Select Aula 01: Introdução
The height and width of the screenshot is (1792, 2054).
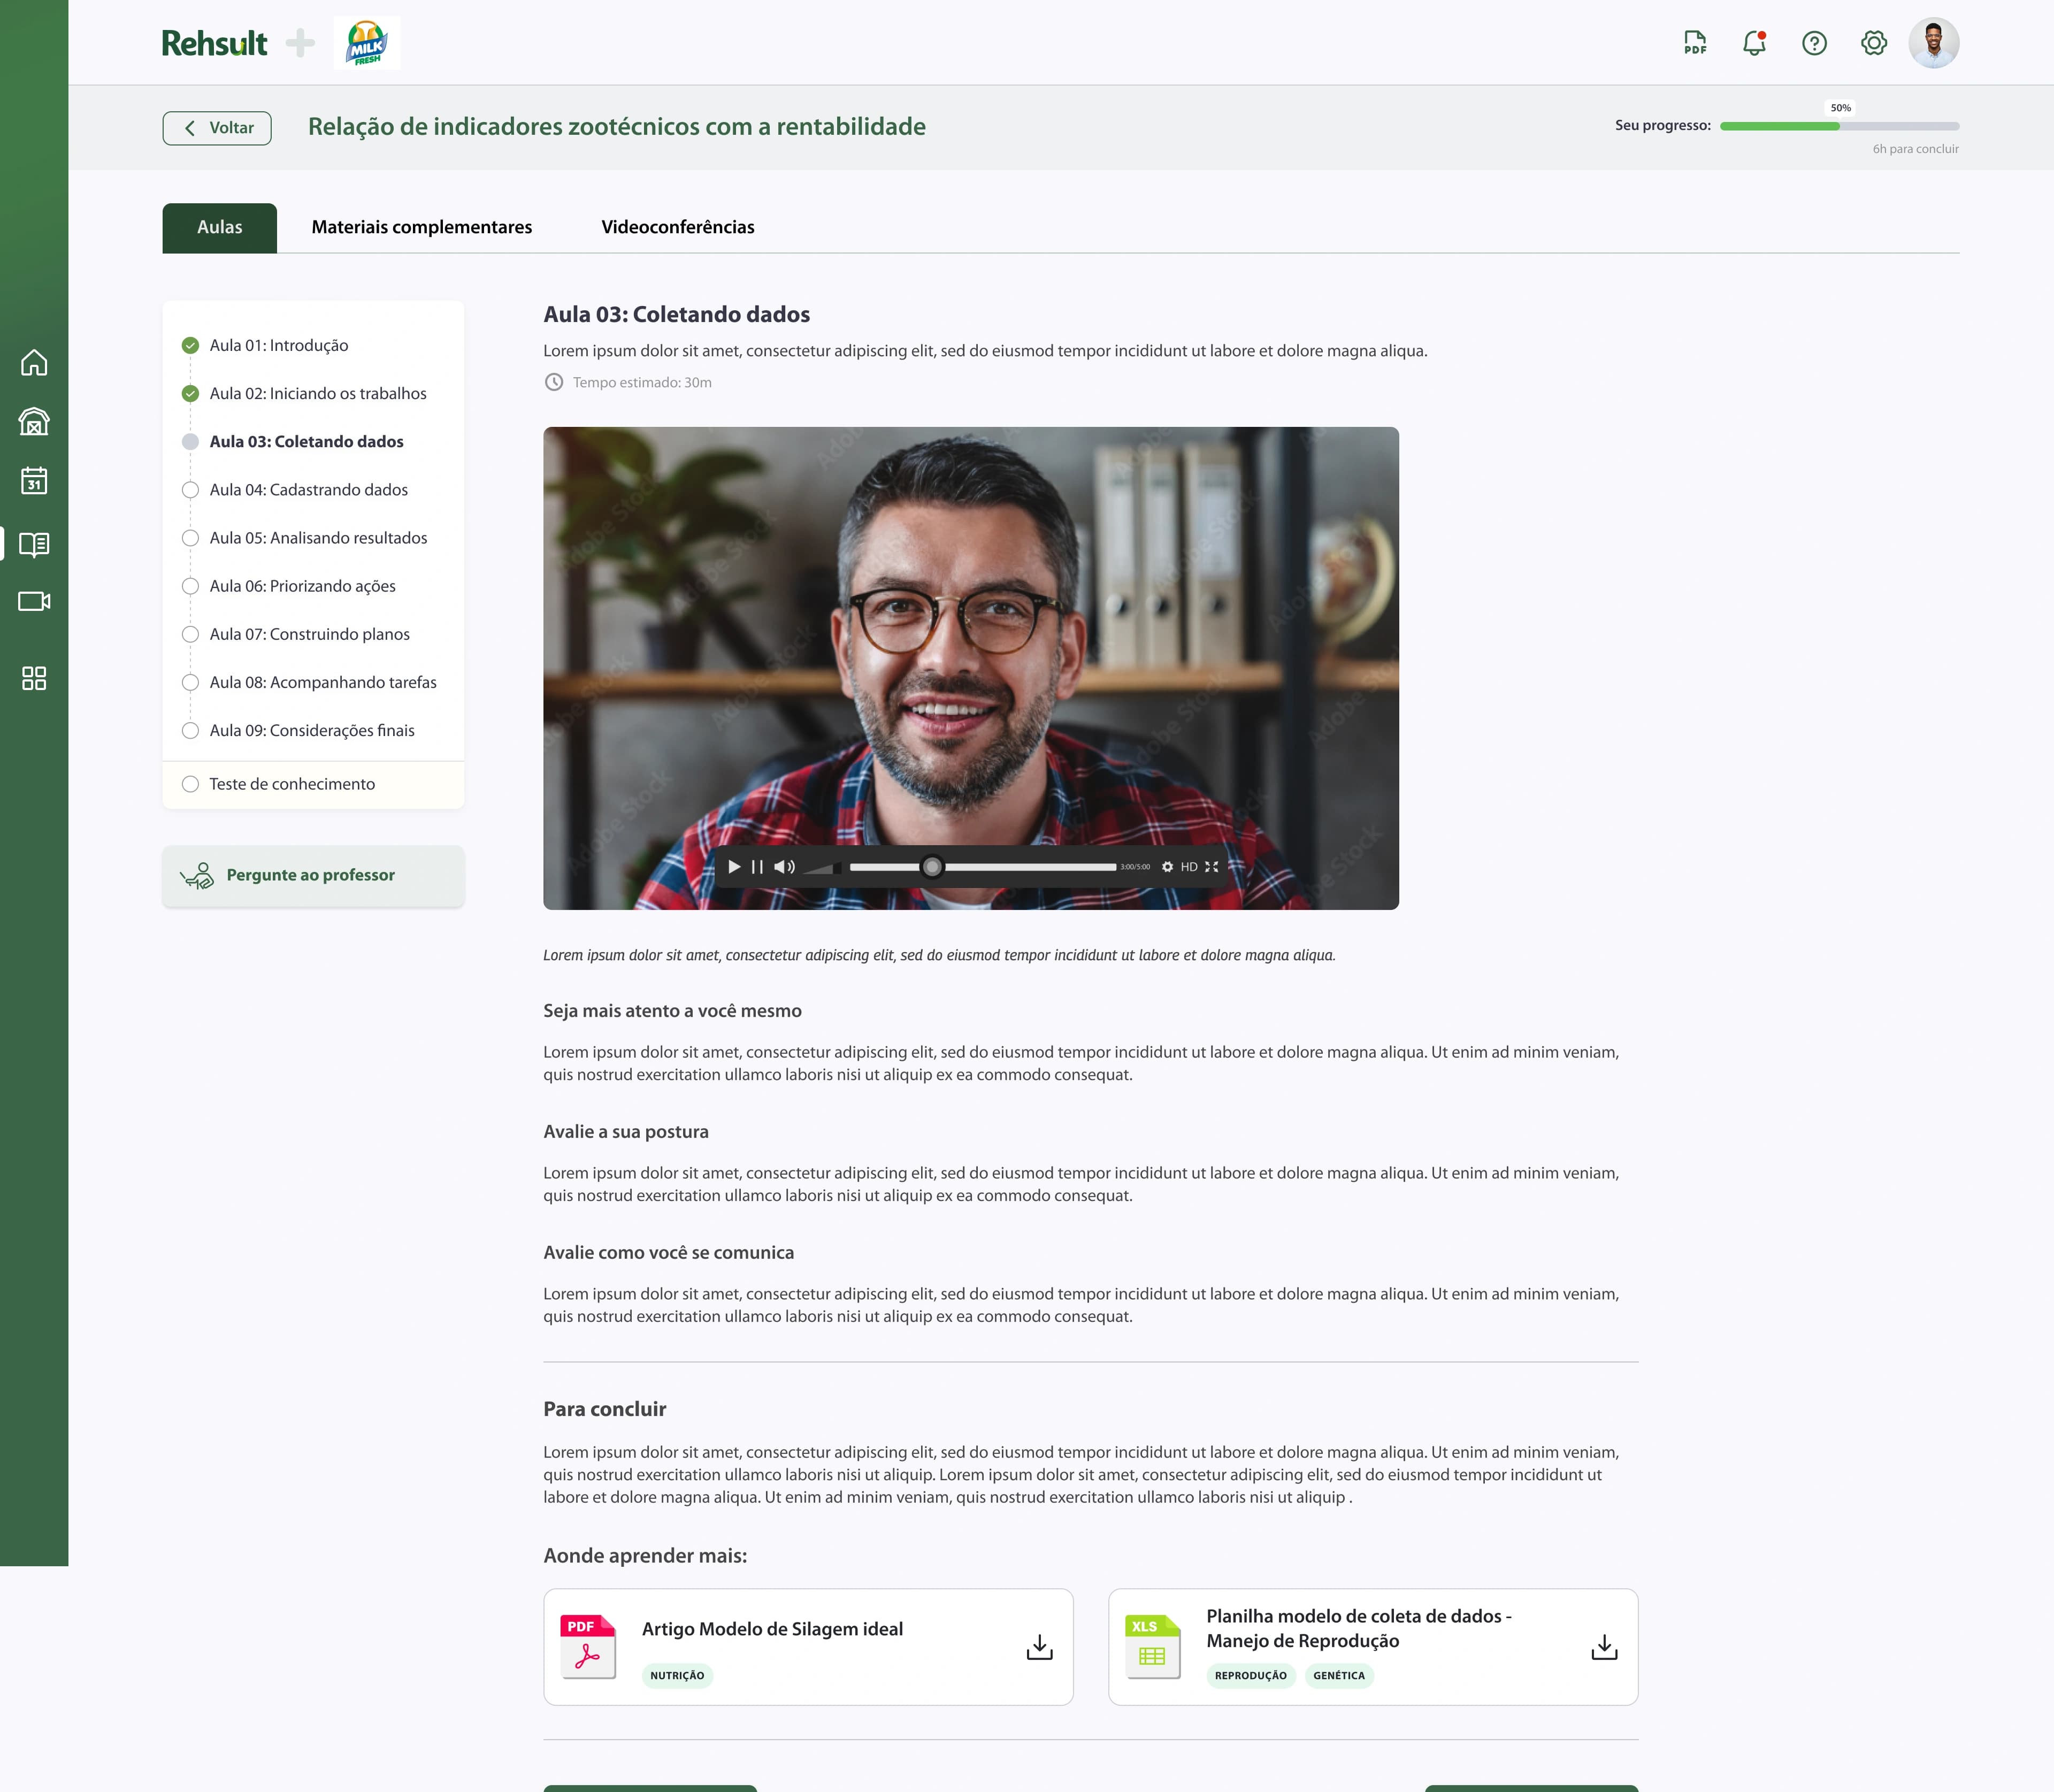pos(279,346)
